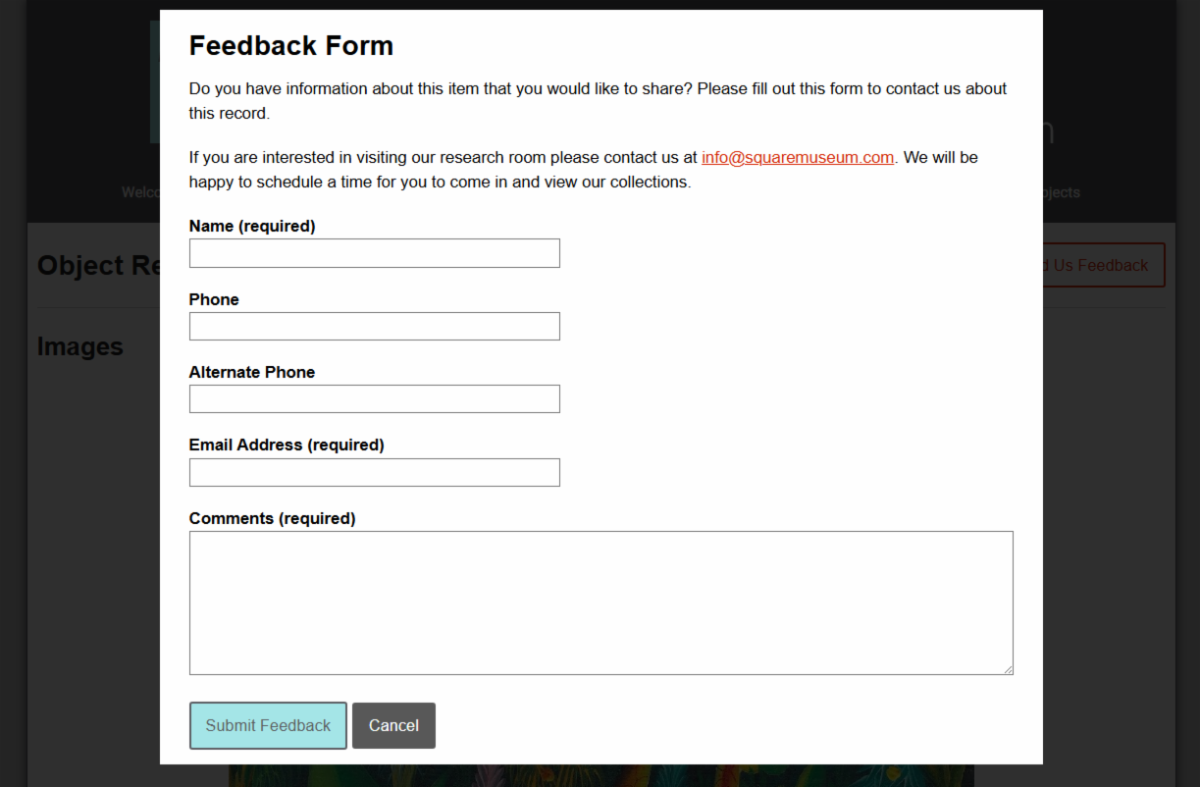Grab the Comments box resize handle

tap(1008, 669)
